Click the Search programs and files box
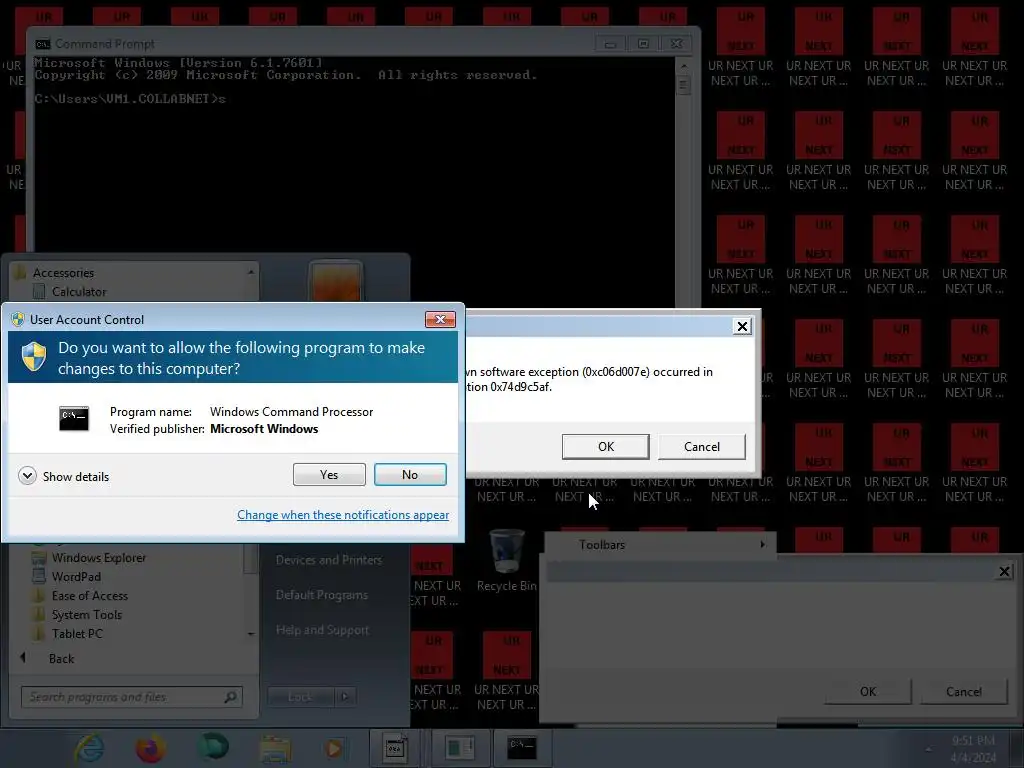Image resolution: width=1024 pixels, height=768 pixels. [132, 697]
